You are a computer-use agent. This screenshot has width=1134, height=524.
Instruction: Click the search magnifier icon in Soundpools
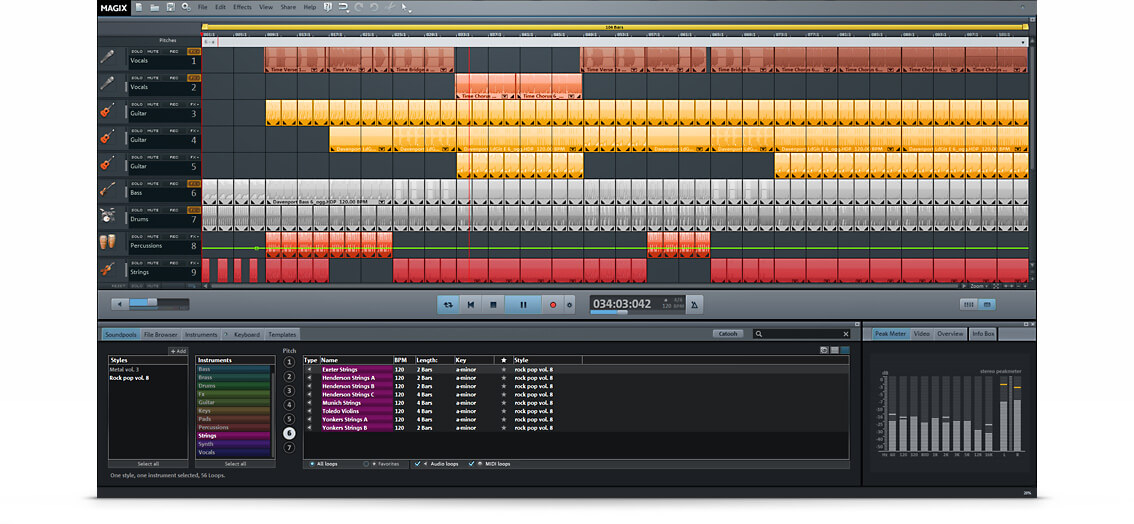point(758,334)
